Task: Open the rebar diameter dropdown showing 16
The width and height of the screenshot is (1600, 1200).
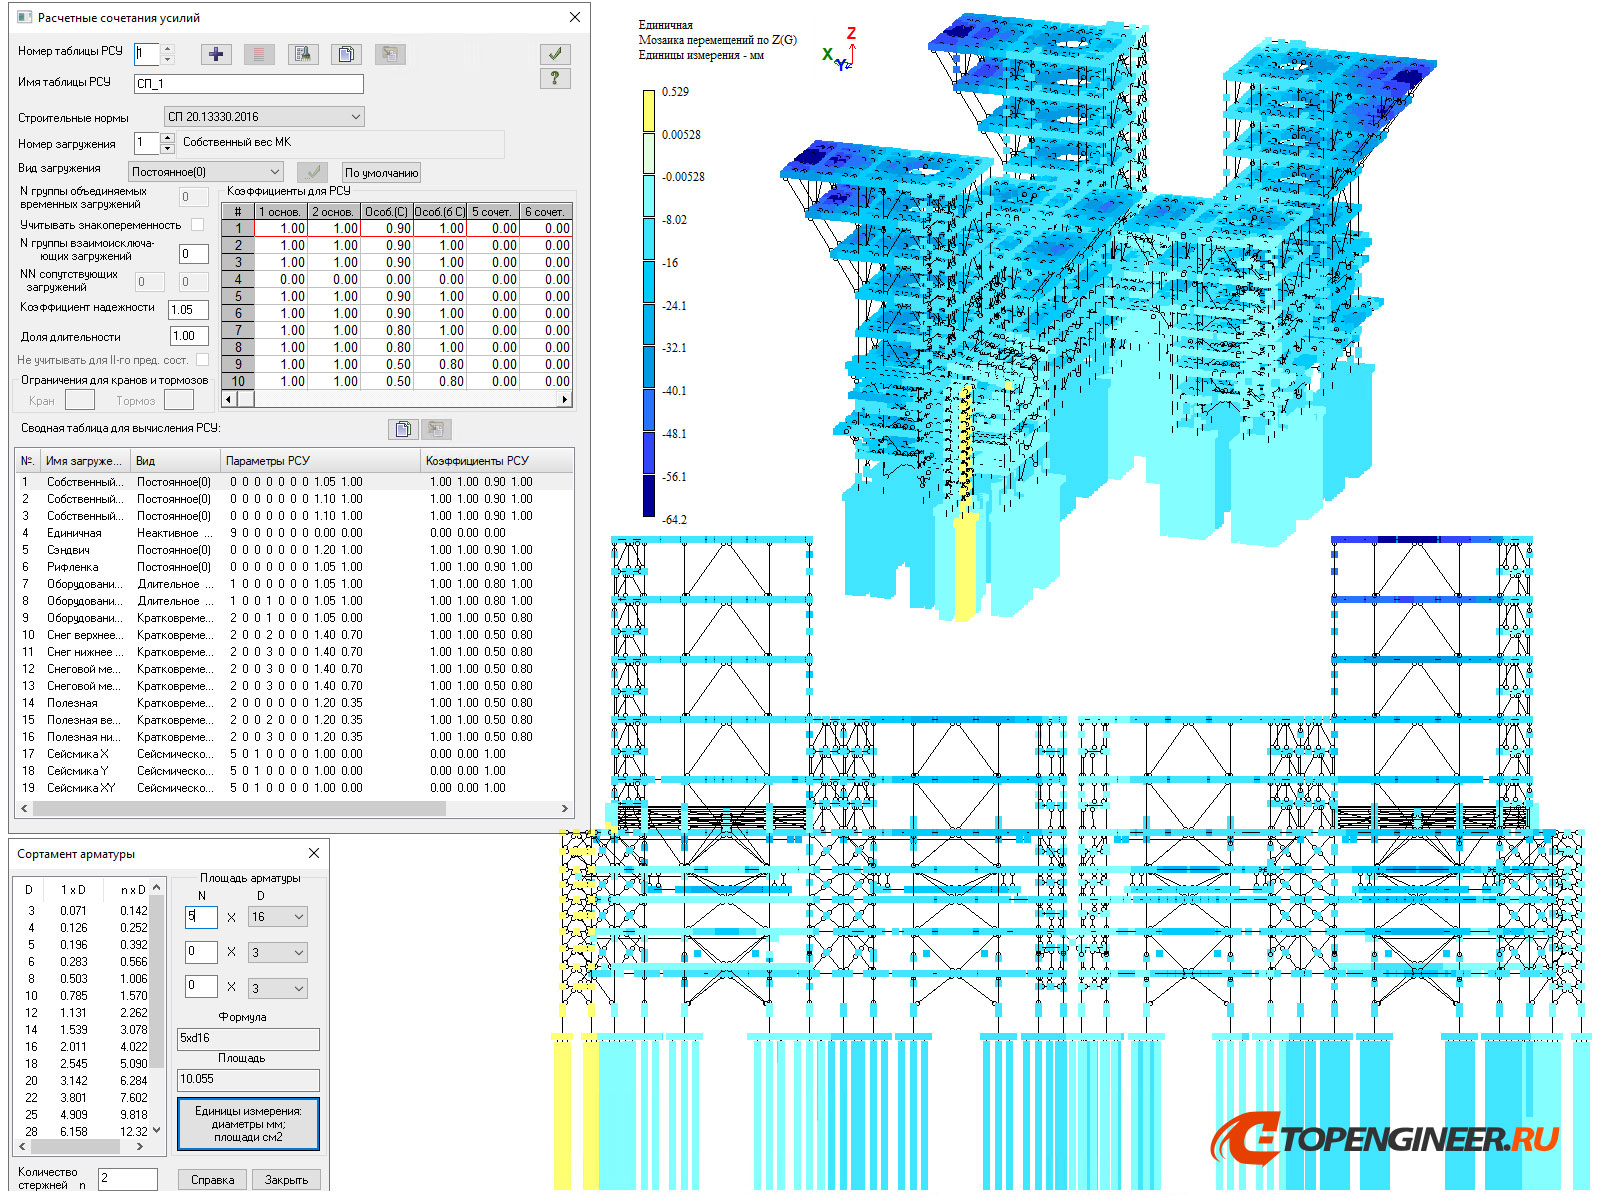Action: pos(278,917)
